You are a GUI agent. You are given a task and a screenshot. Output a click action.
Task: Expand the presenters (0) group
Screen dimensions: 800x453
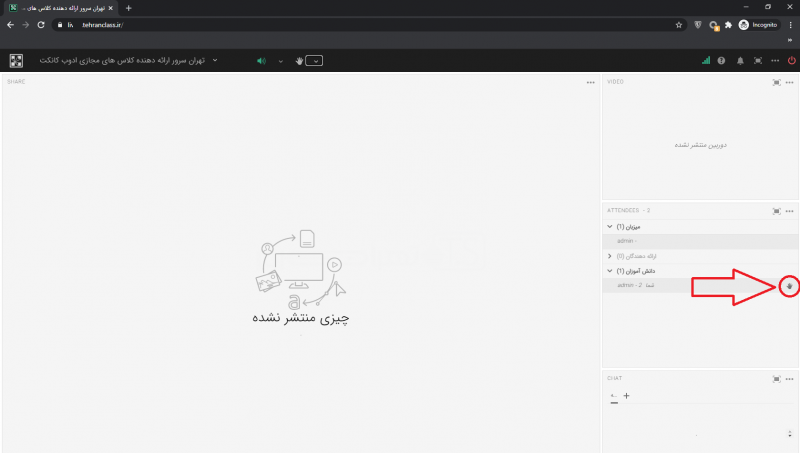[610, 256]
